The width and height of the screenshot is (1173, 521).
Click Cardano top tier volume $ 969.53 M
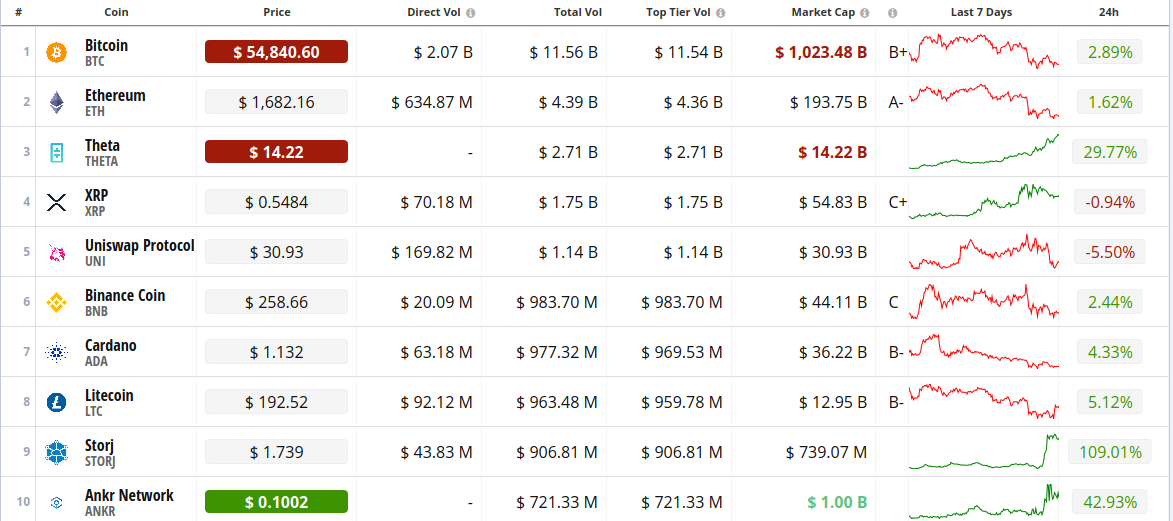pos(682,353)
